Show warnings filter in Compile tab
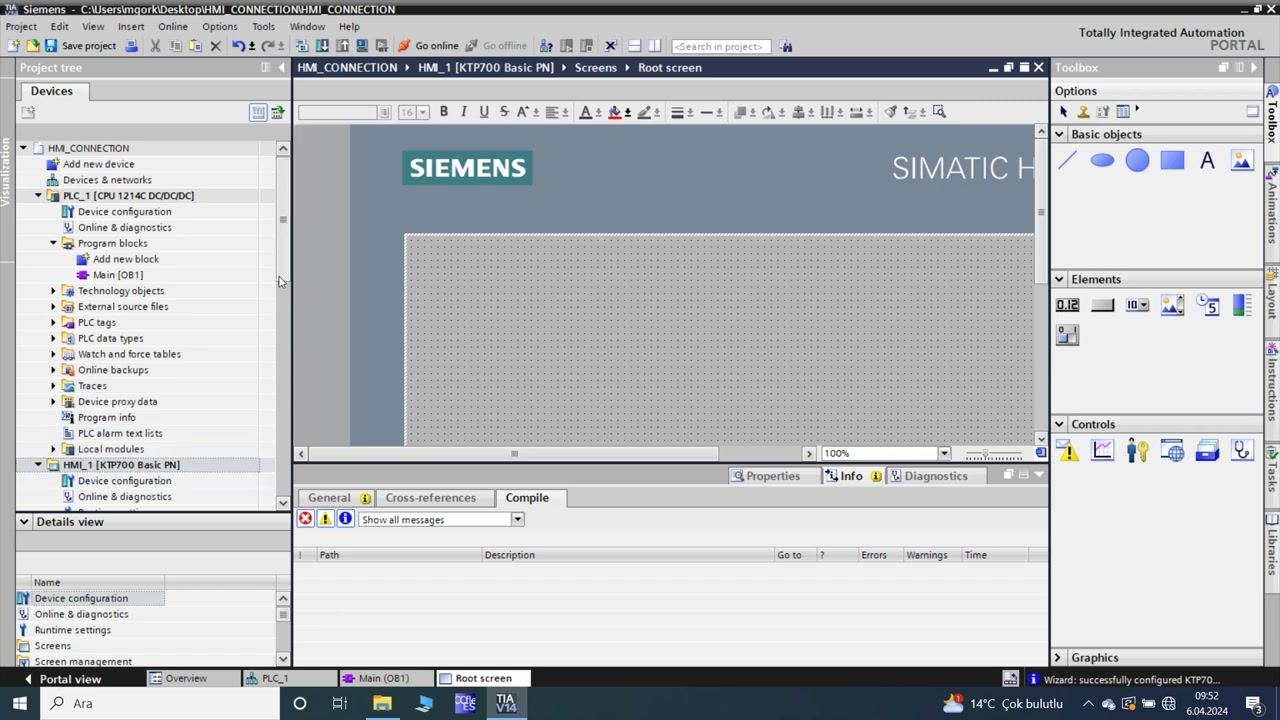Image resolution: width=1280 pixels, height=720 pixels. pos(325,519)
